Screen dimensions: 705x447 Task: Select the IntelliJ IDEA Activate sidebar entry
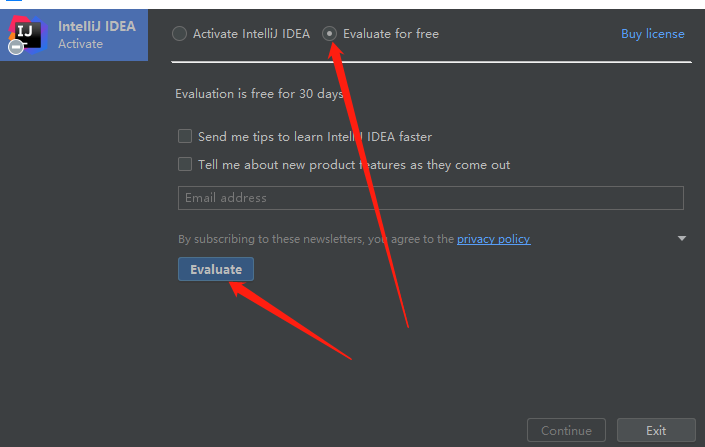[74, 35]
